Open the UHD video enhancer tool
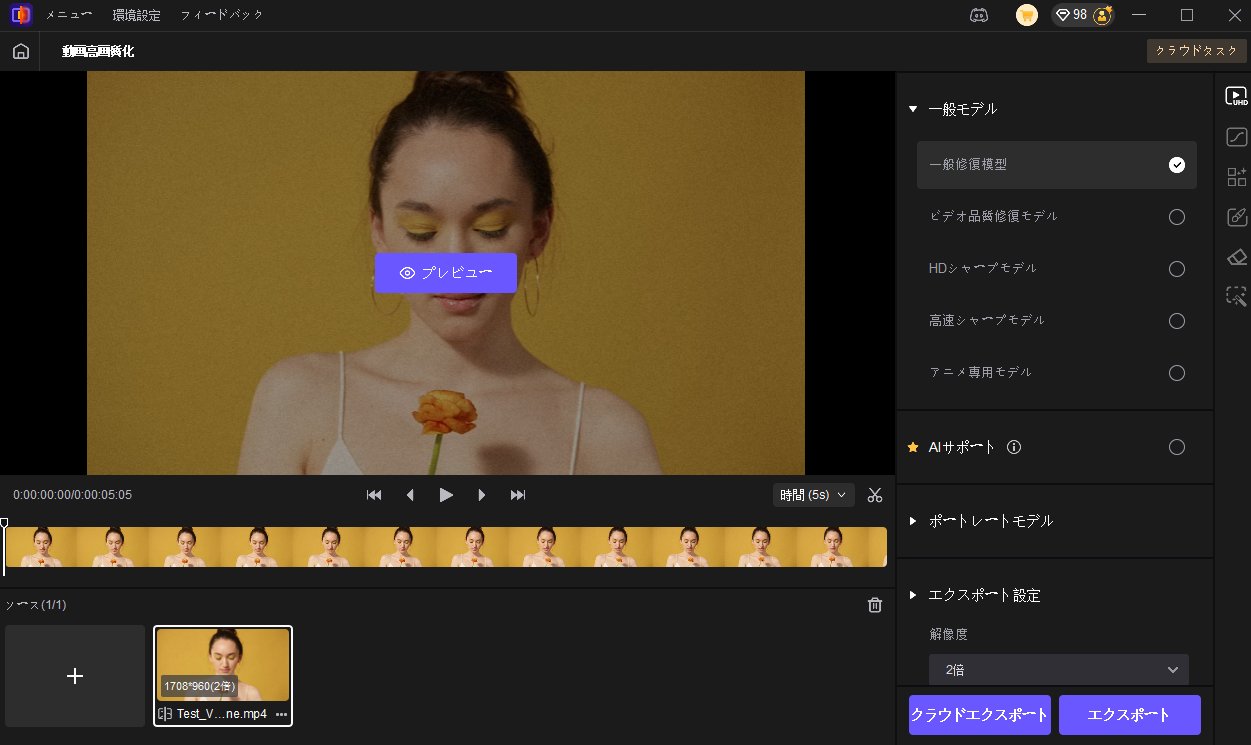 coord(1237,96)
